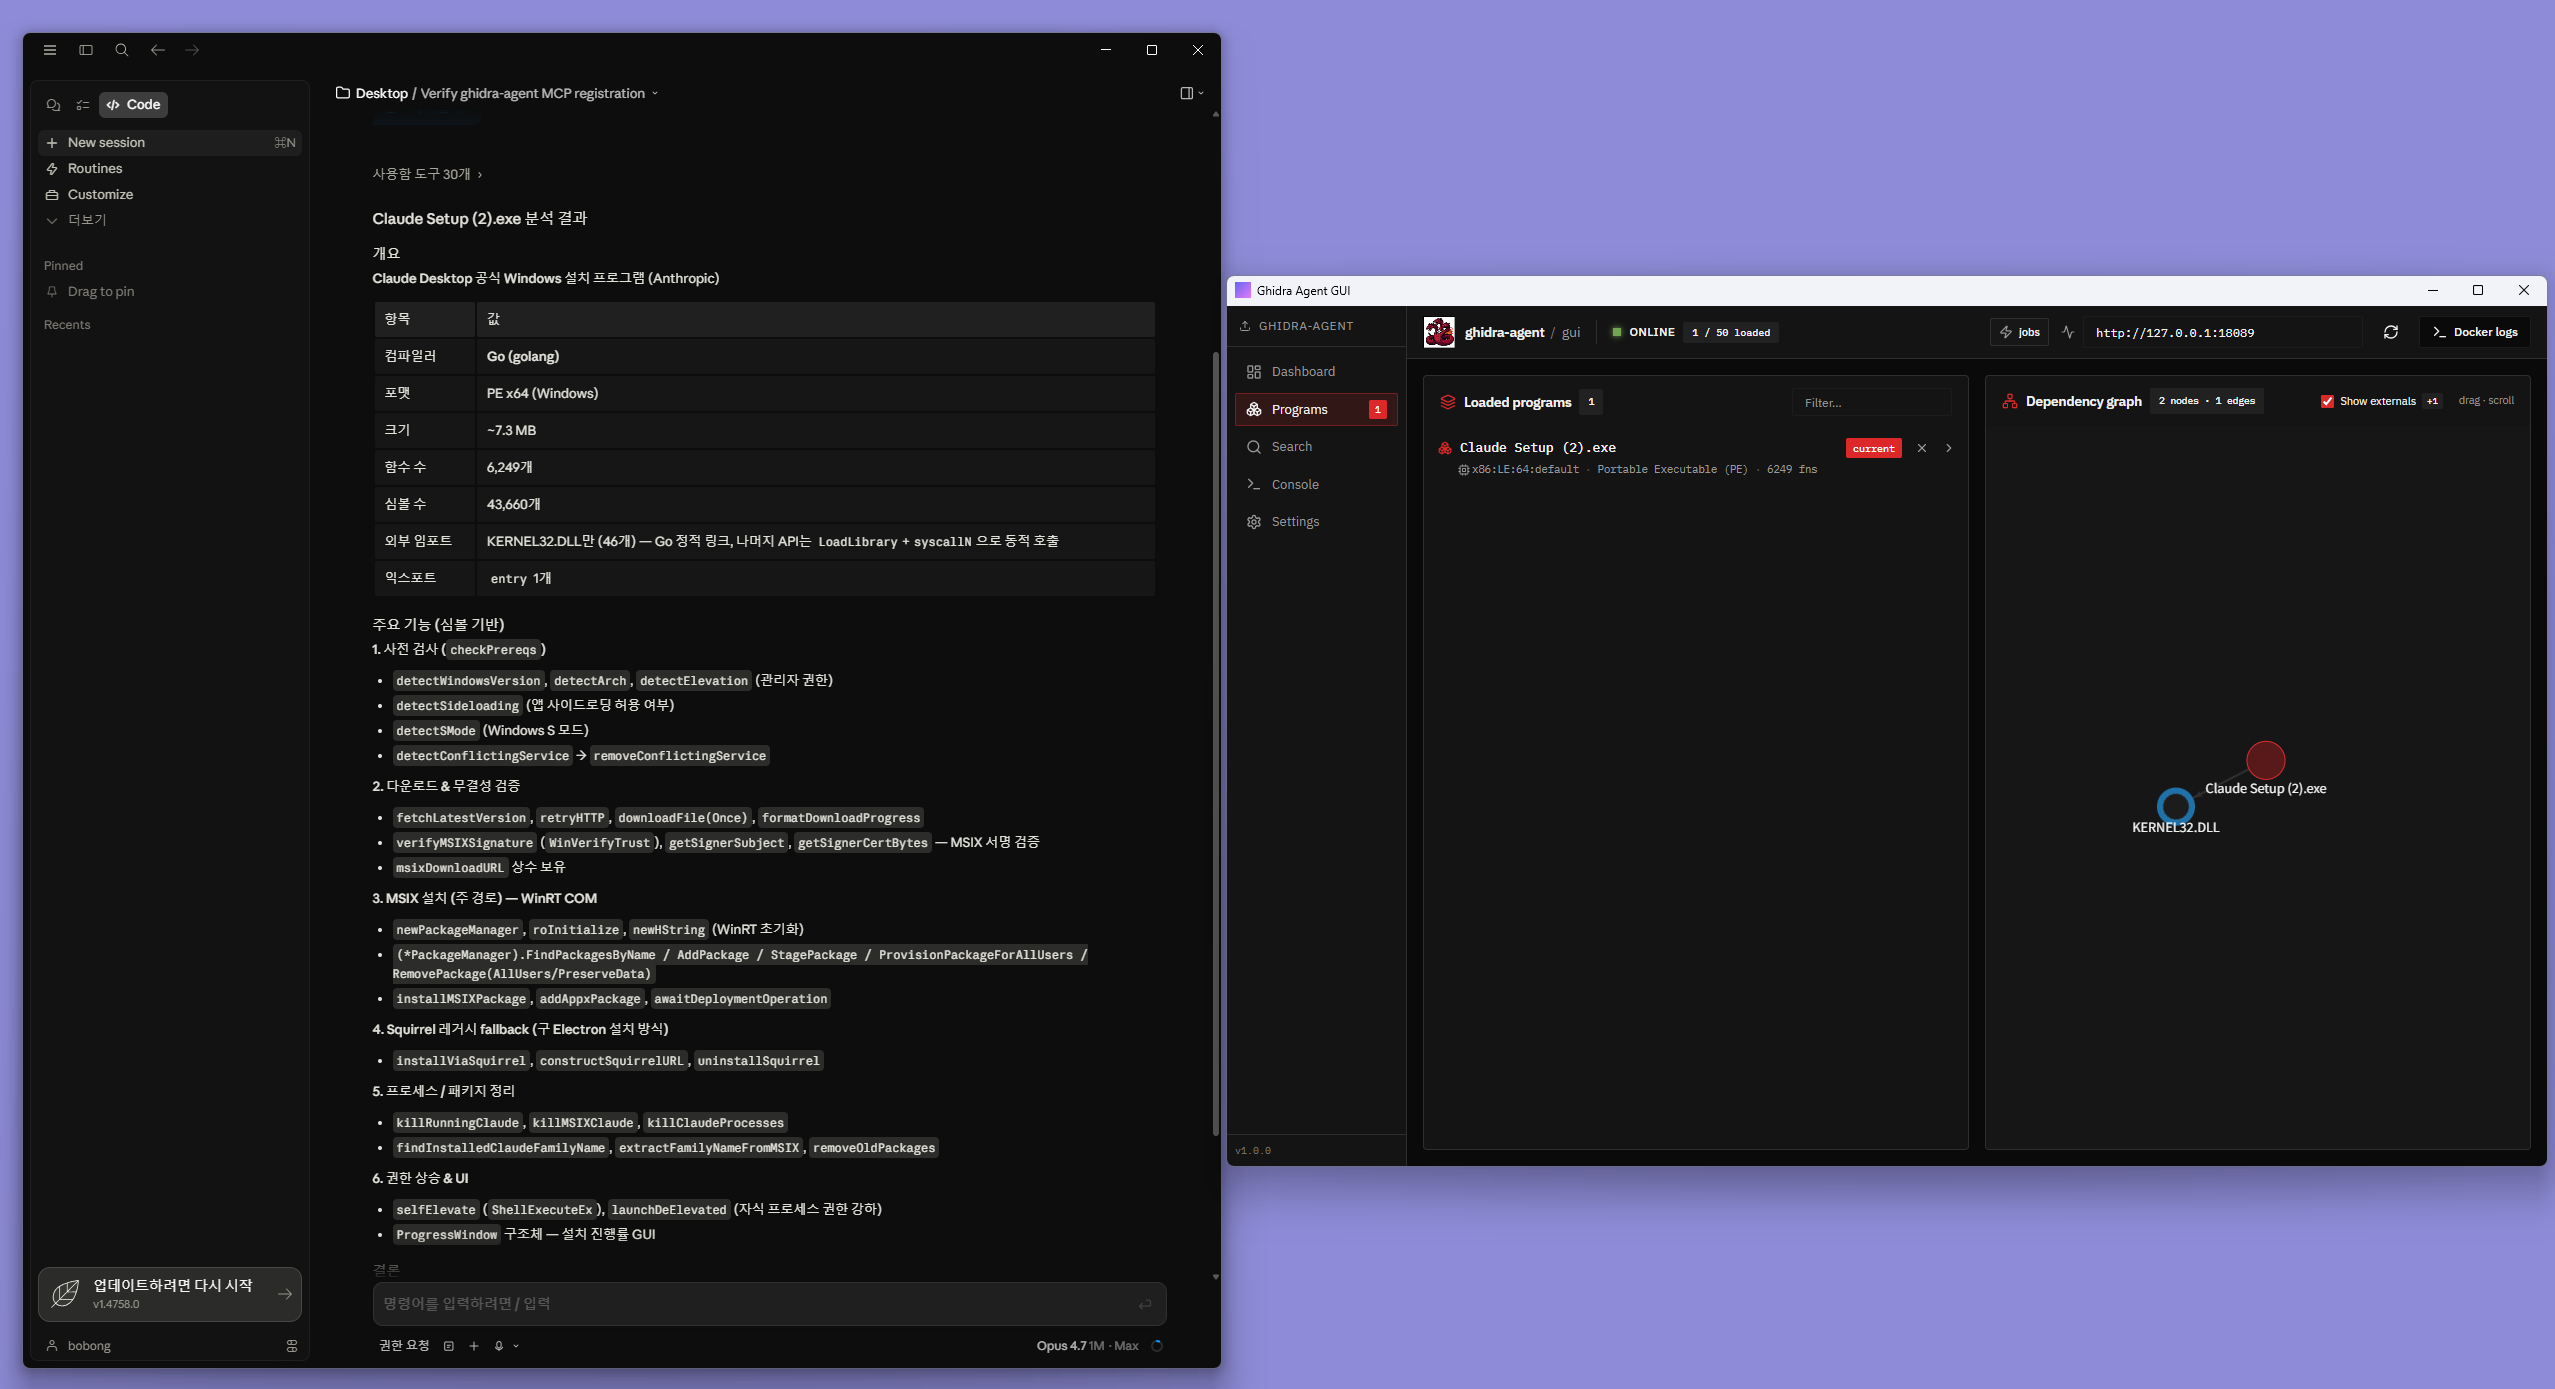Open the Dashboard menu item

point(1302,372)
